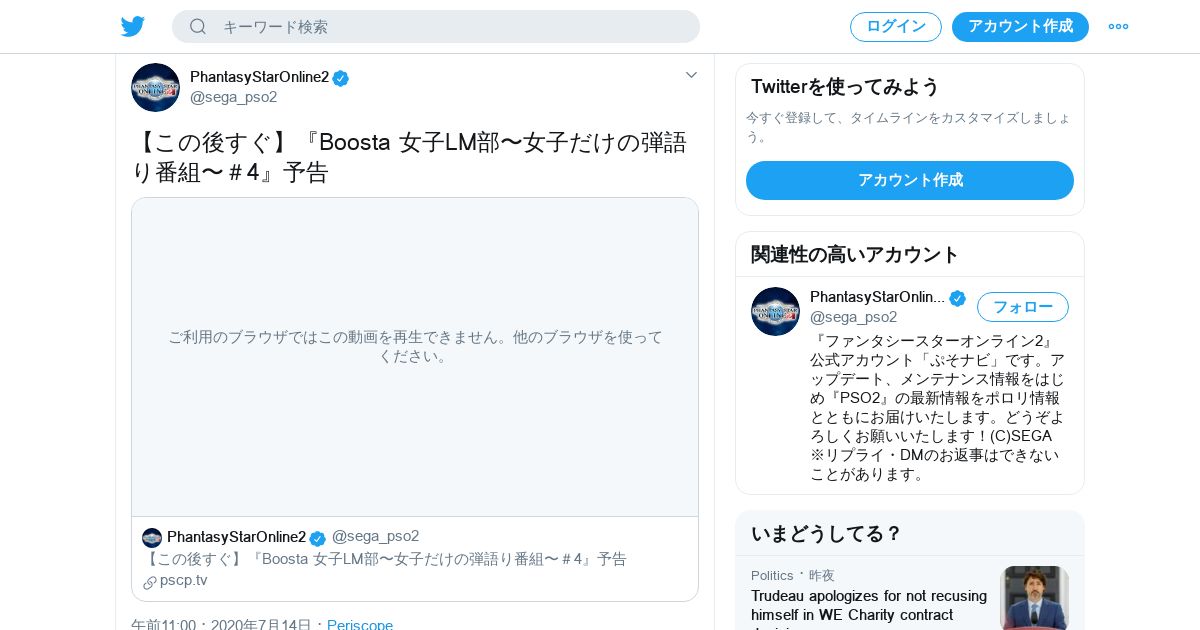Click the top bar アカウント作成 button
This screenshot has height=630, width=1200.
click(x=1020, y=27)
